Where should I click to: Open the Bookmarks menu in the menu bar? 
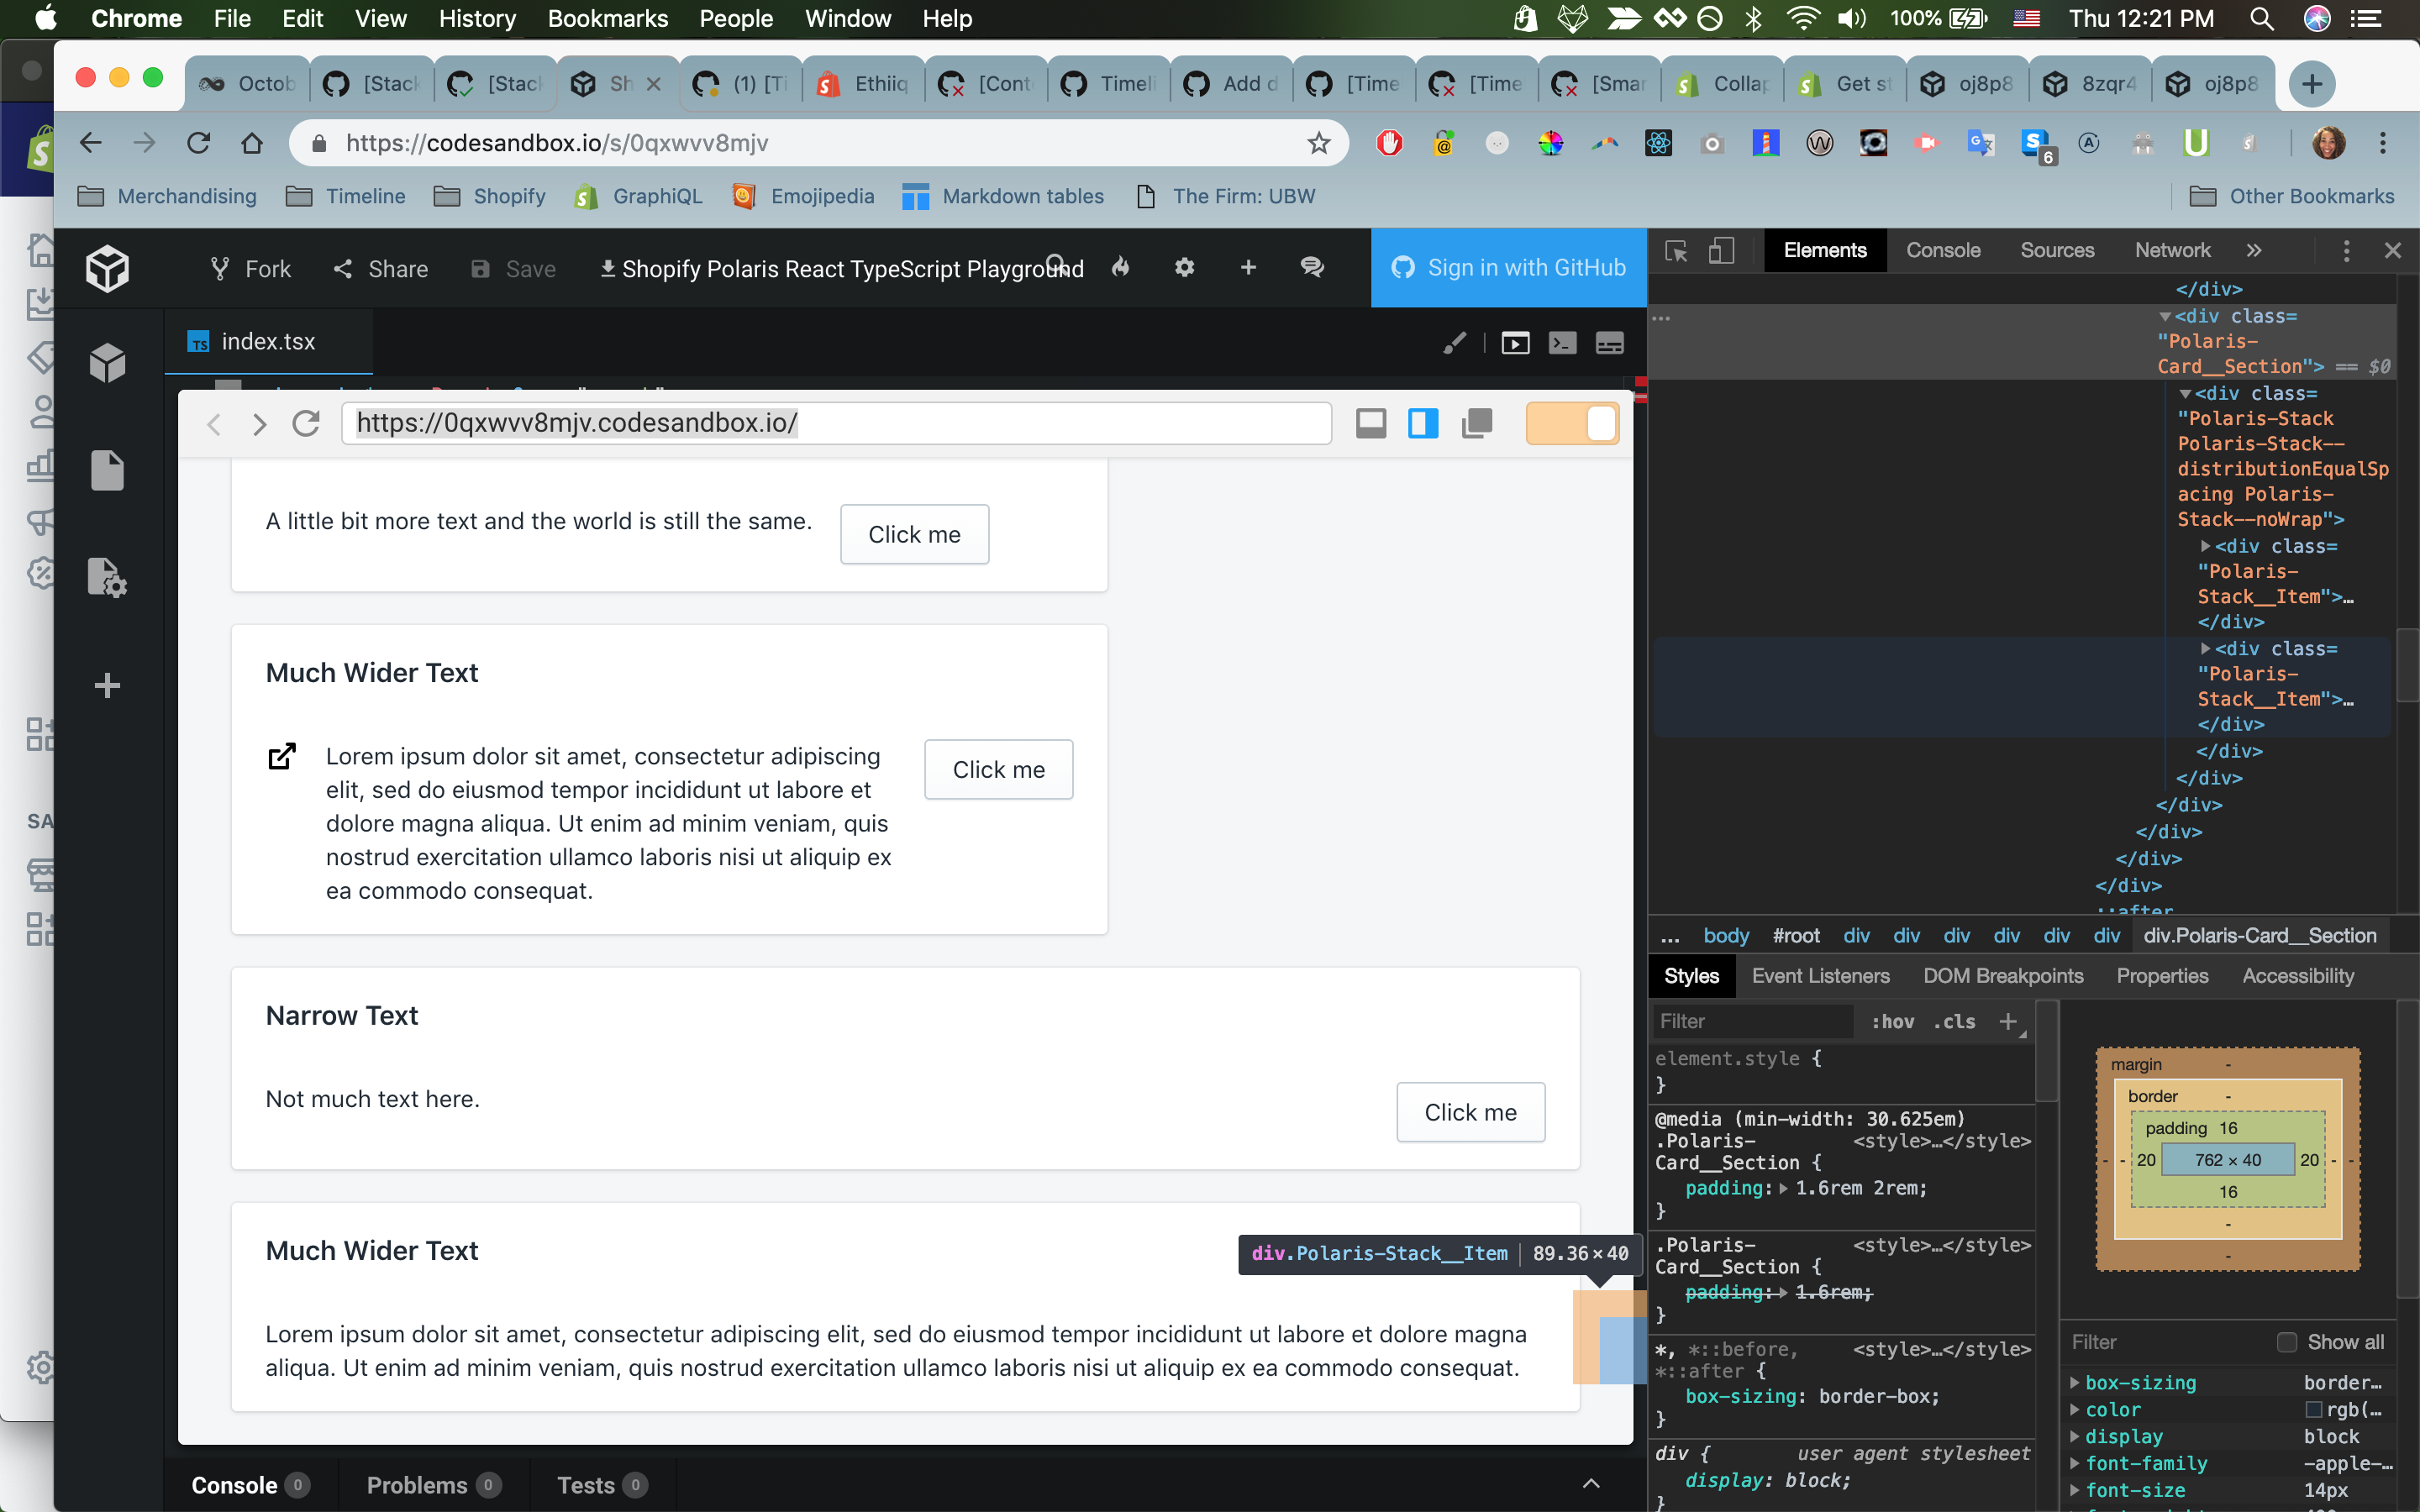pos(607,18)
